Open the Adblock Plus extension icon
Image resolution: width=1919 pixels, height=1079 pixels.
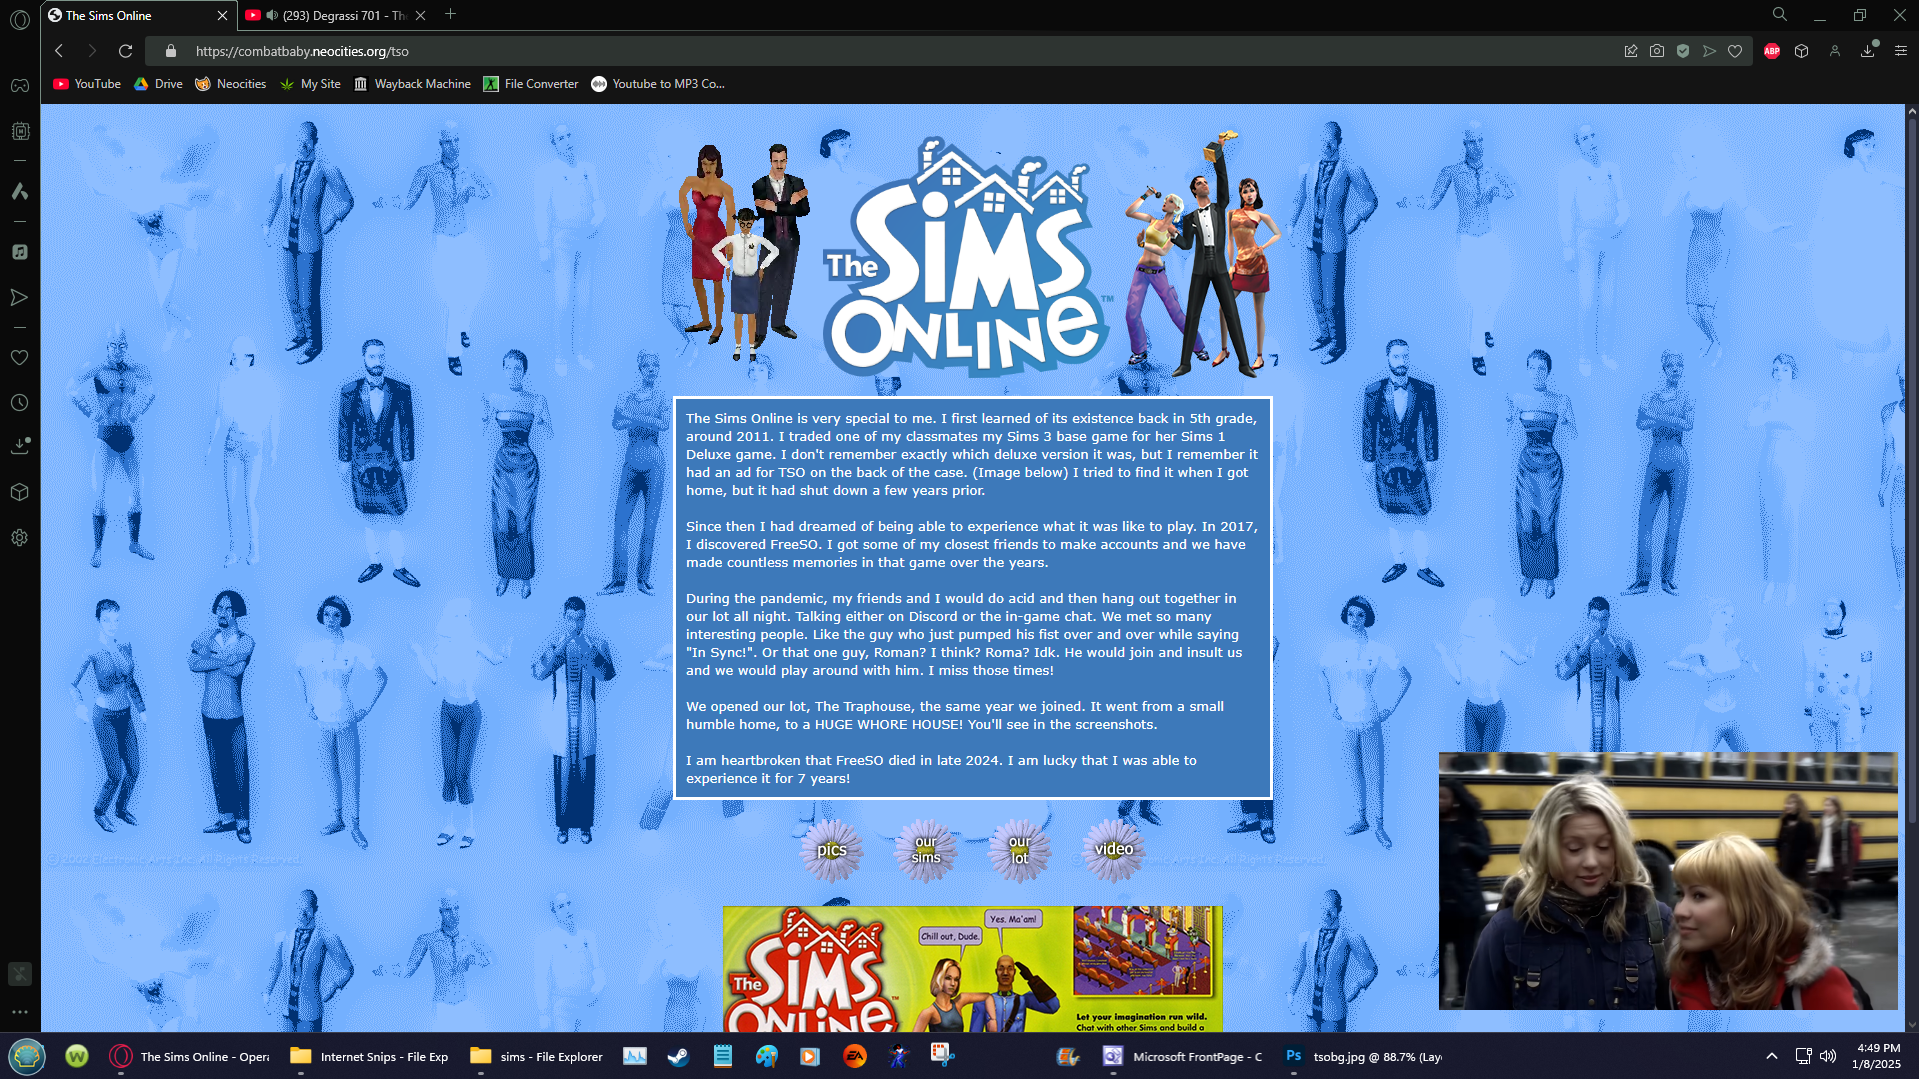pos(1772,51)
